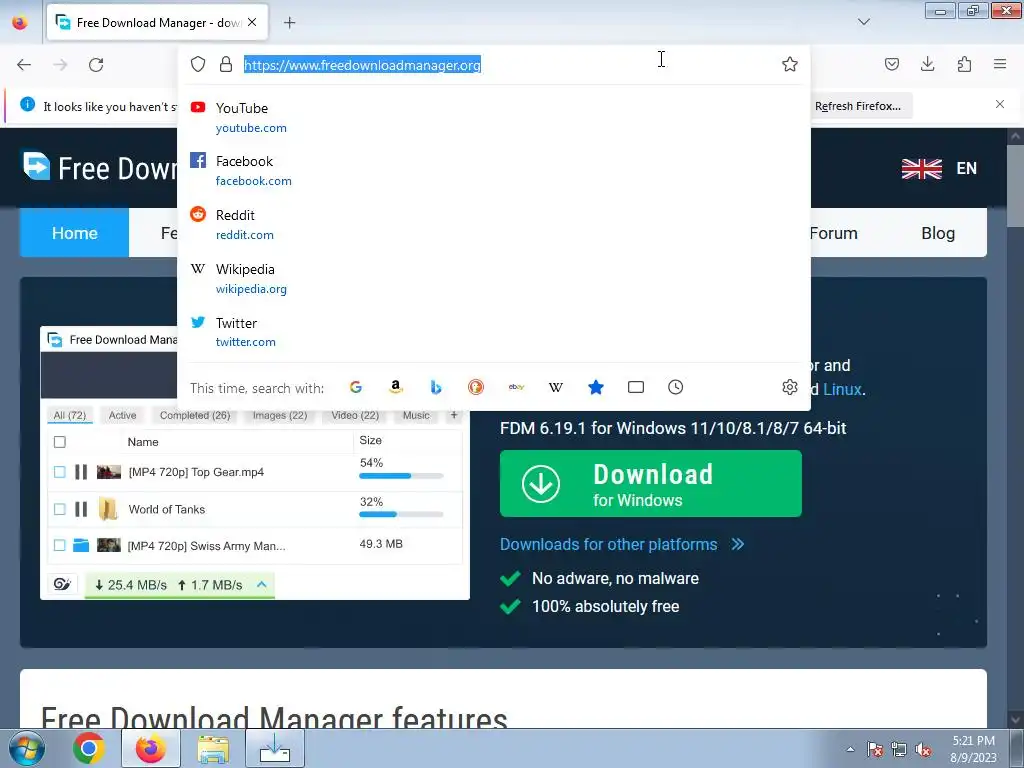The height and width of the screenshot is (768, 1024).
Task: Select the Facebook suggestion
Action: tap(494, 170)
